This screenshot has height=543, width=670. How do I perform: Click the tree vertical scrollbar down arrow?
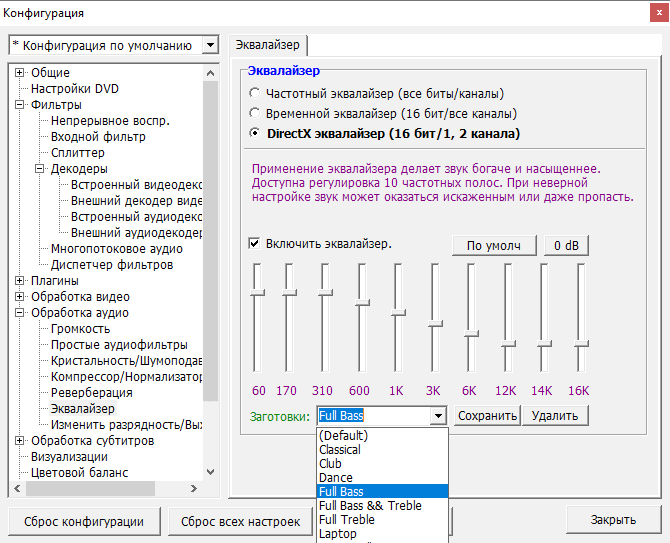210,472
